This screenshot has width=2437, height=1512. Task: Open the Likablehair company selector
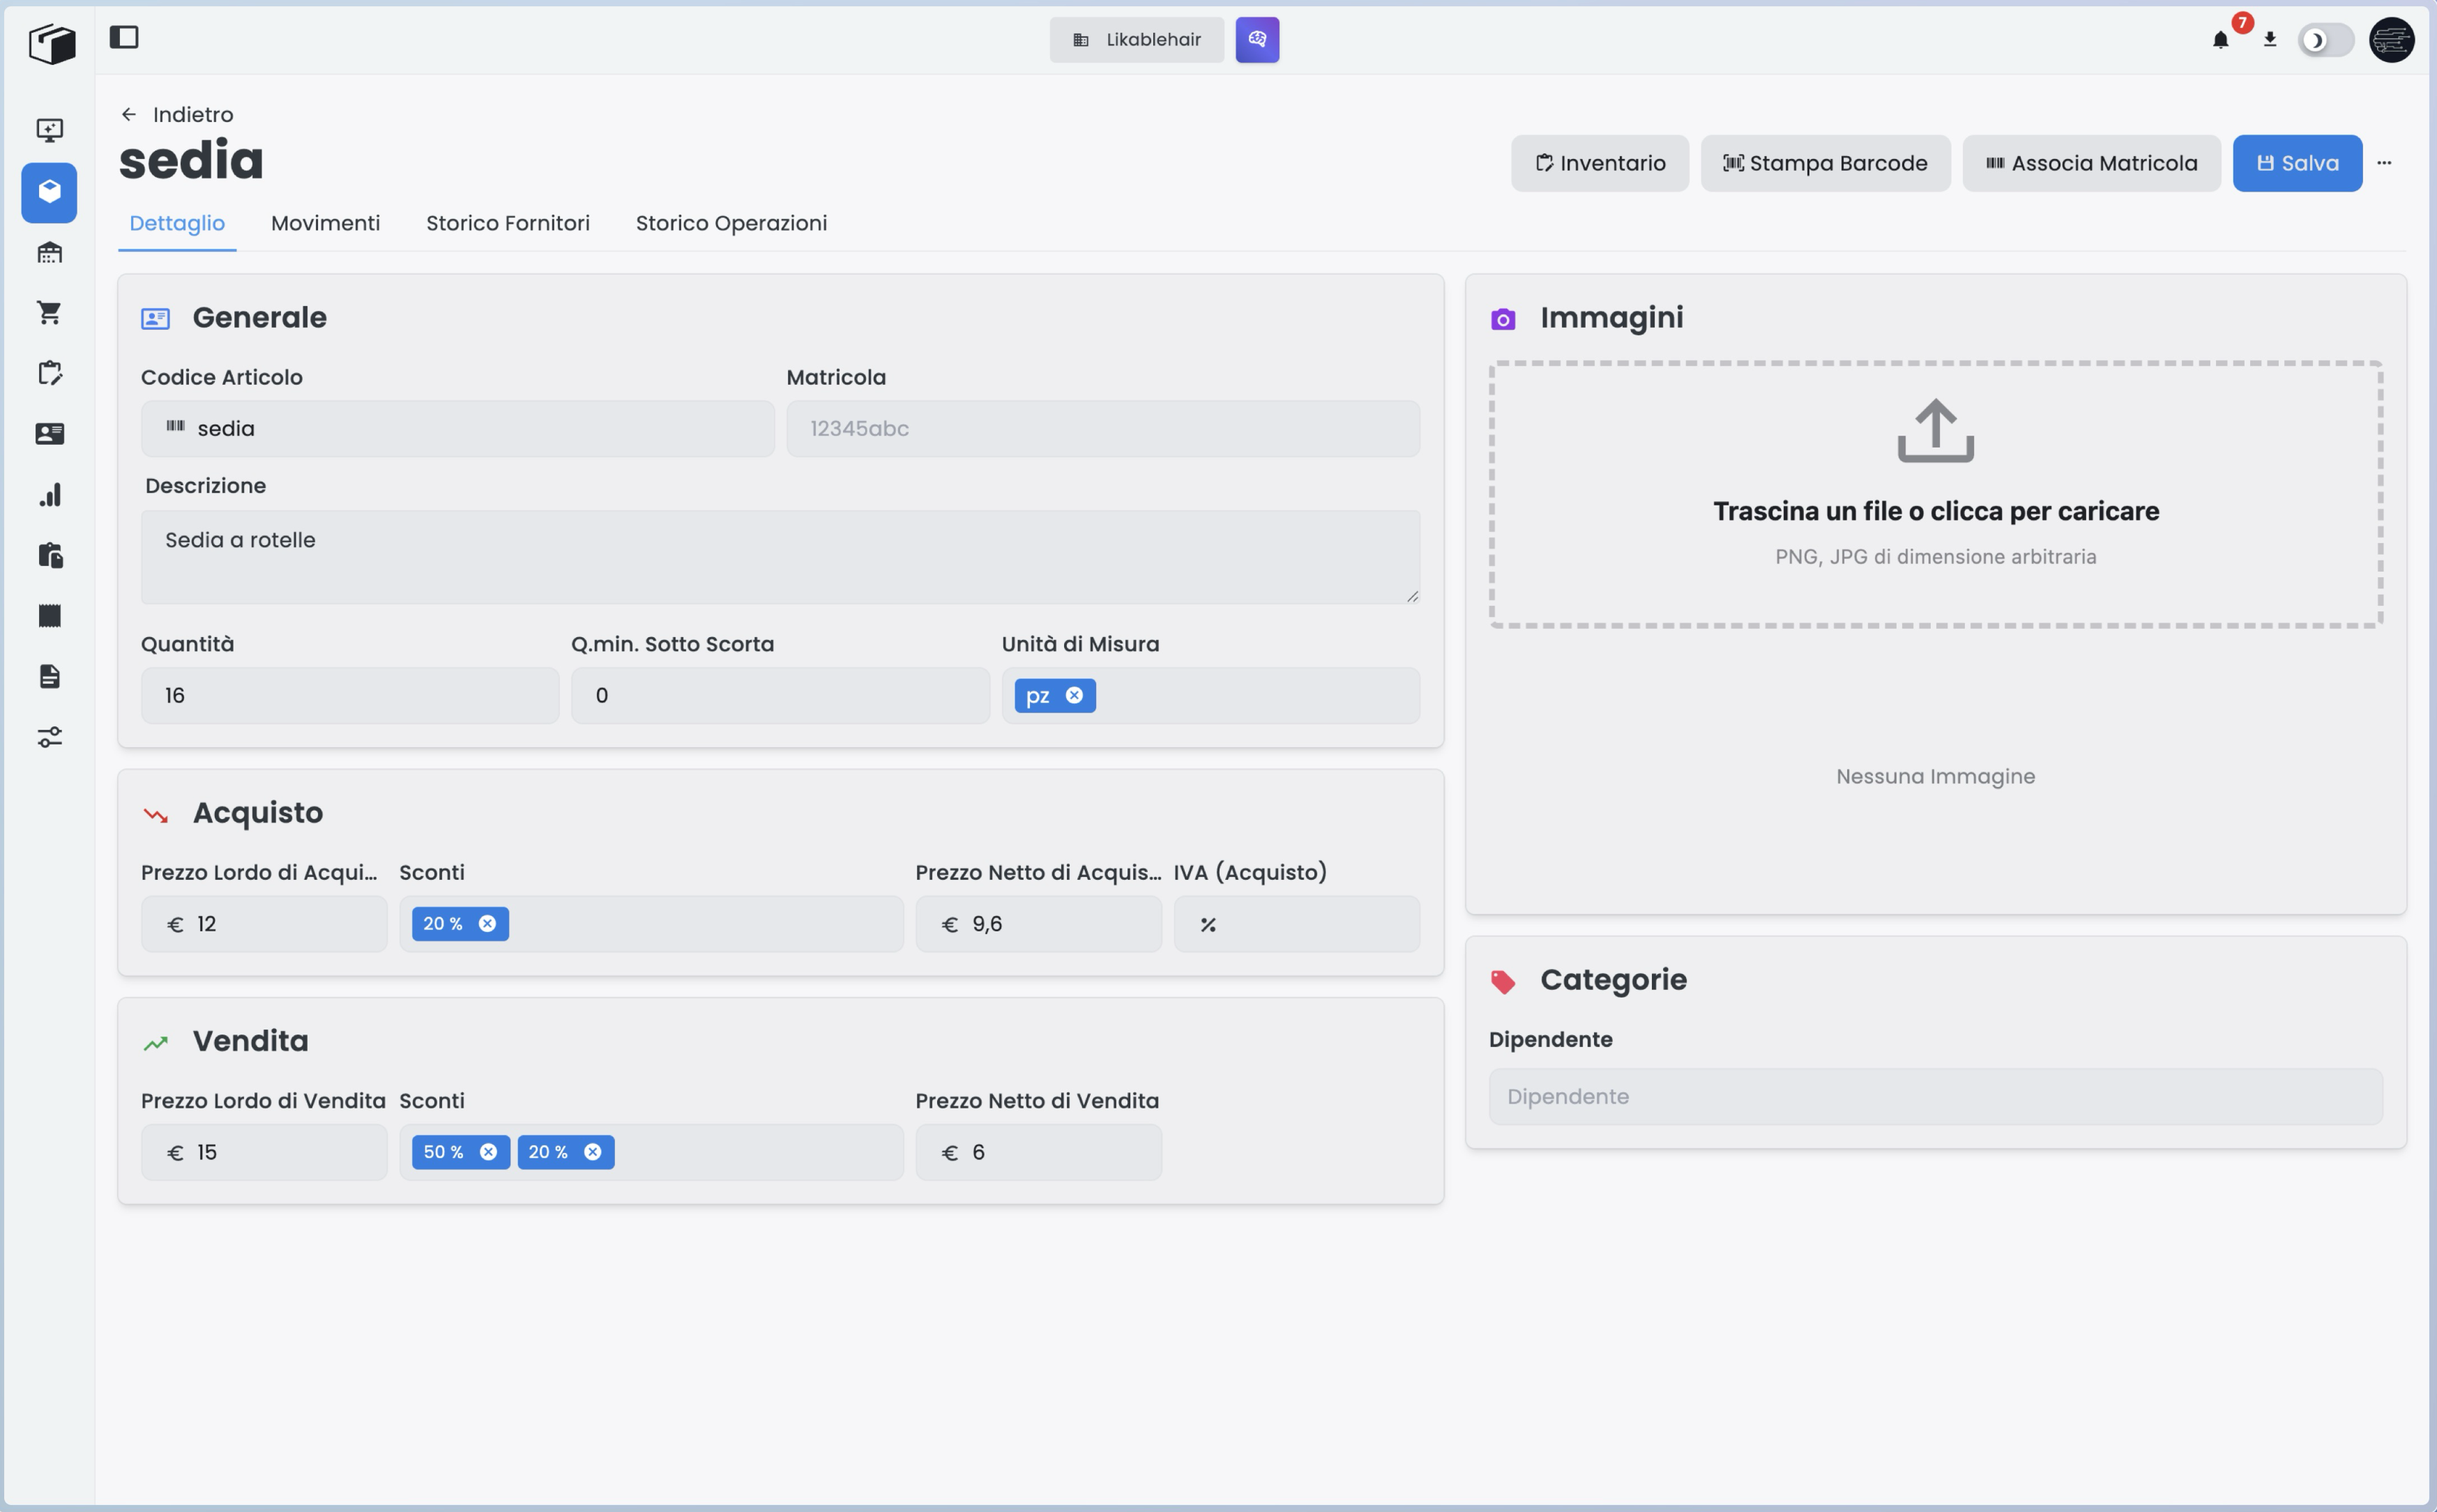pos(1136,40)
